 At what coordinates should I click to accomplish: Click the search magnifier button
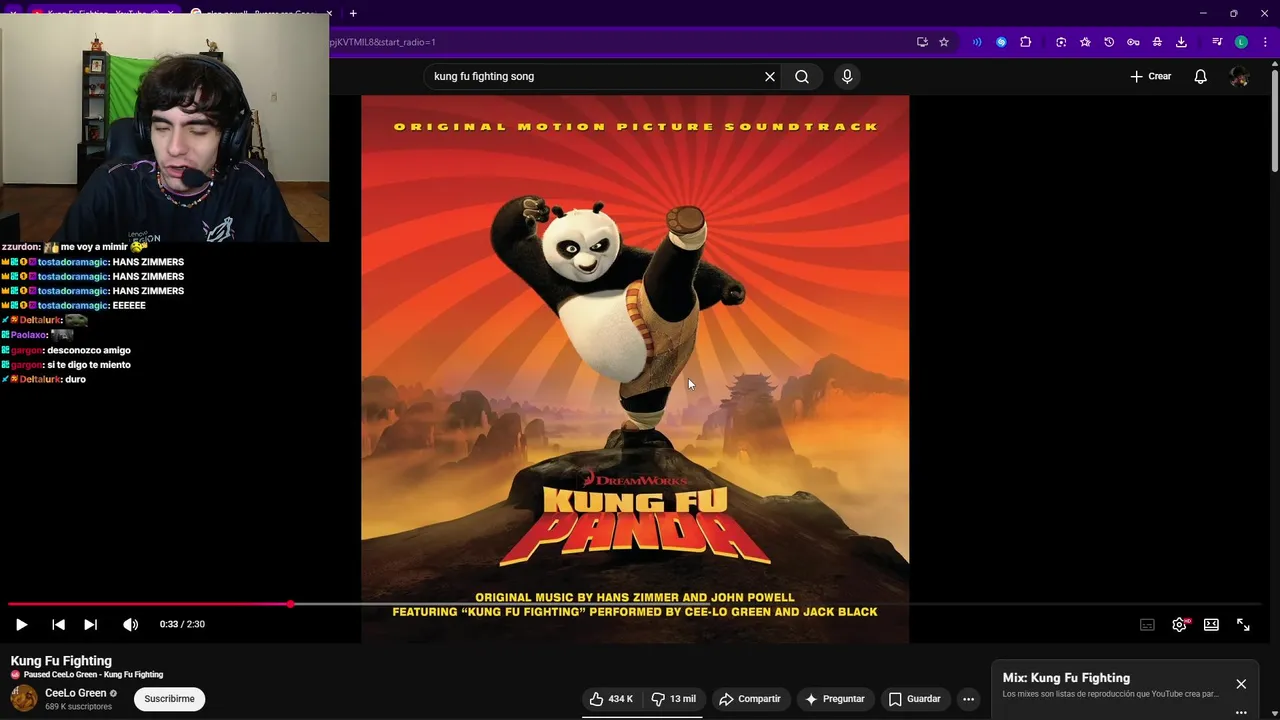coord(802,77)
